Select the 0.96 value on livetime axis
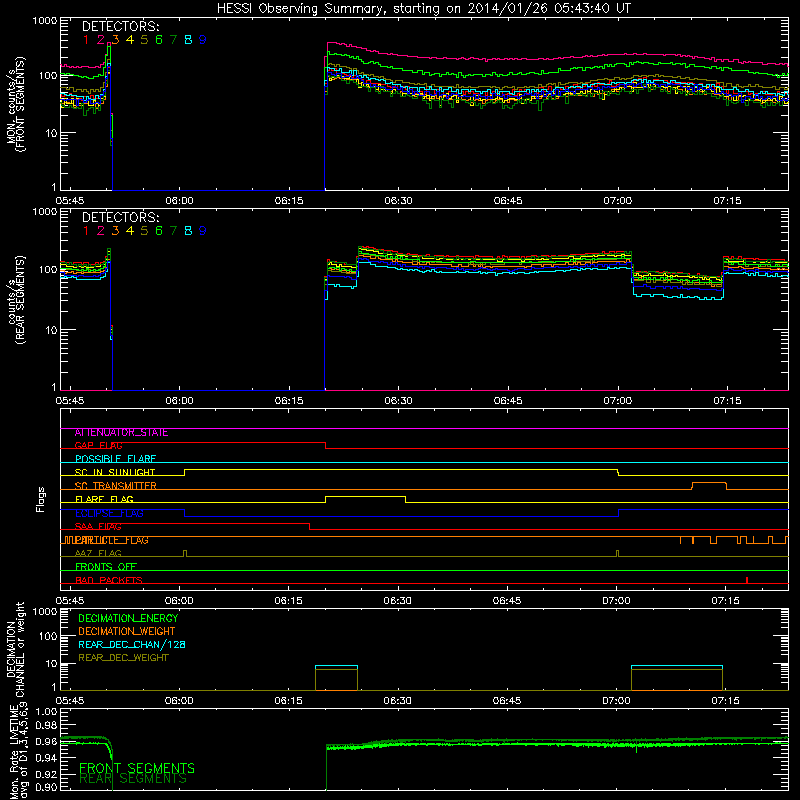The width and height of the screenshot is (800, 800). pyautogui.click(x=46, y=741)
